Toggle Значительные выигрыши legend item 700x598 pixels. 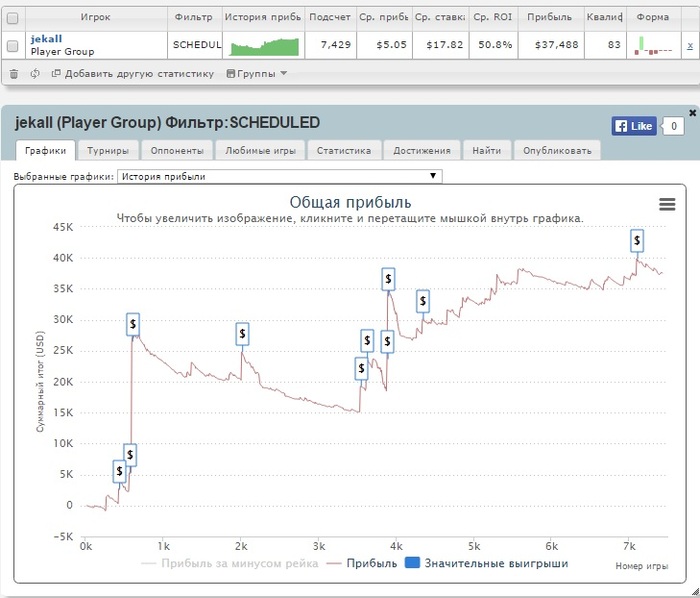pos(487,563)
